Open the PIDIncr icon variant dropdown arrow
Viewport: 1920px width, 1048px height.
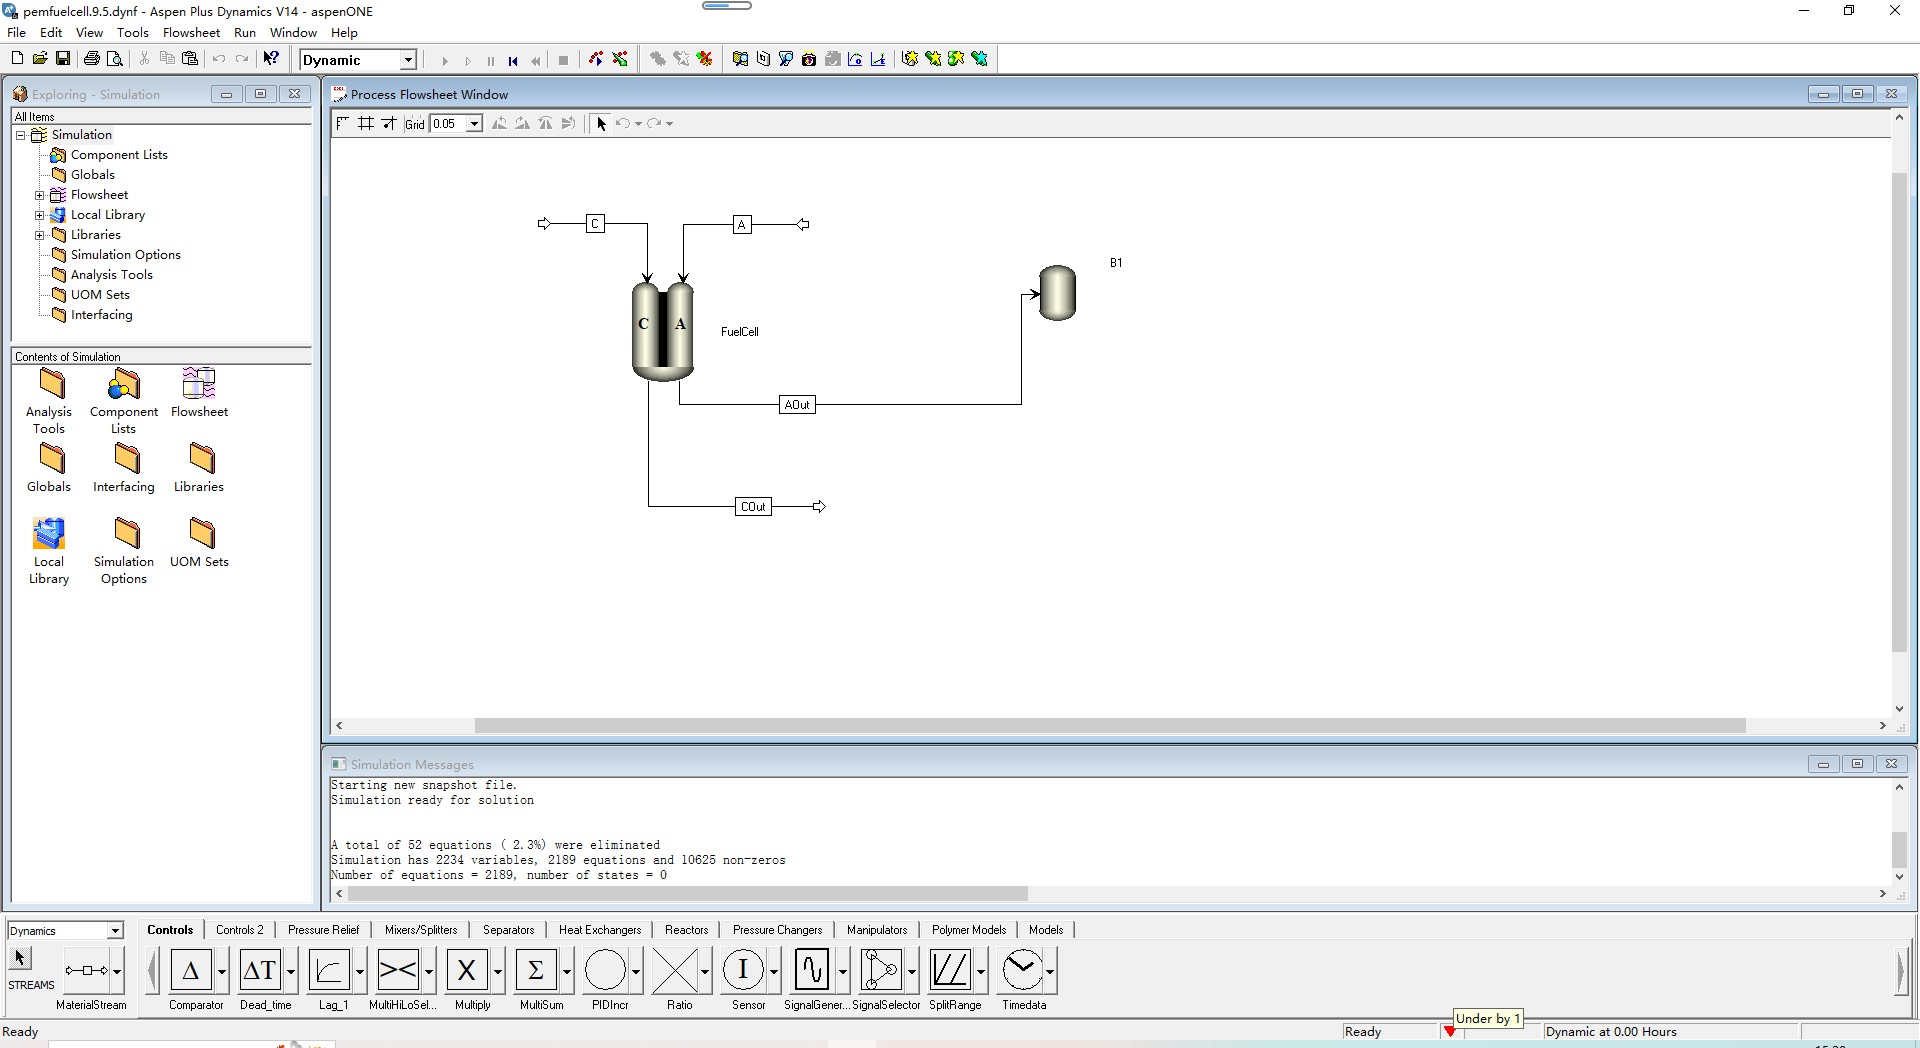(x=636, y=971)
